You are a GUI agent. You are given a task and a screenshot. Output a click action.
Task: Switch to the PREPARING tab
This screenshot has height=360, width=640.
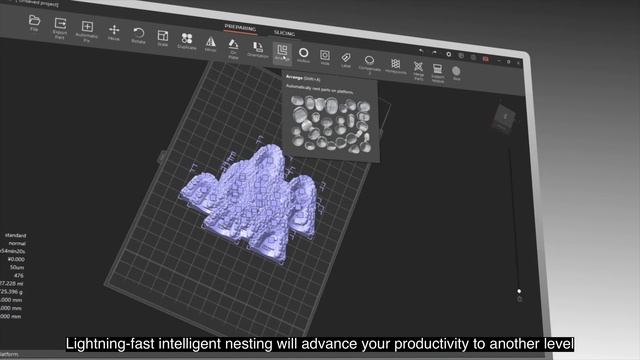240,28
